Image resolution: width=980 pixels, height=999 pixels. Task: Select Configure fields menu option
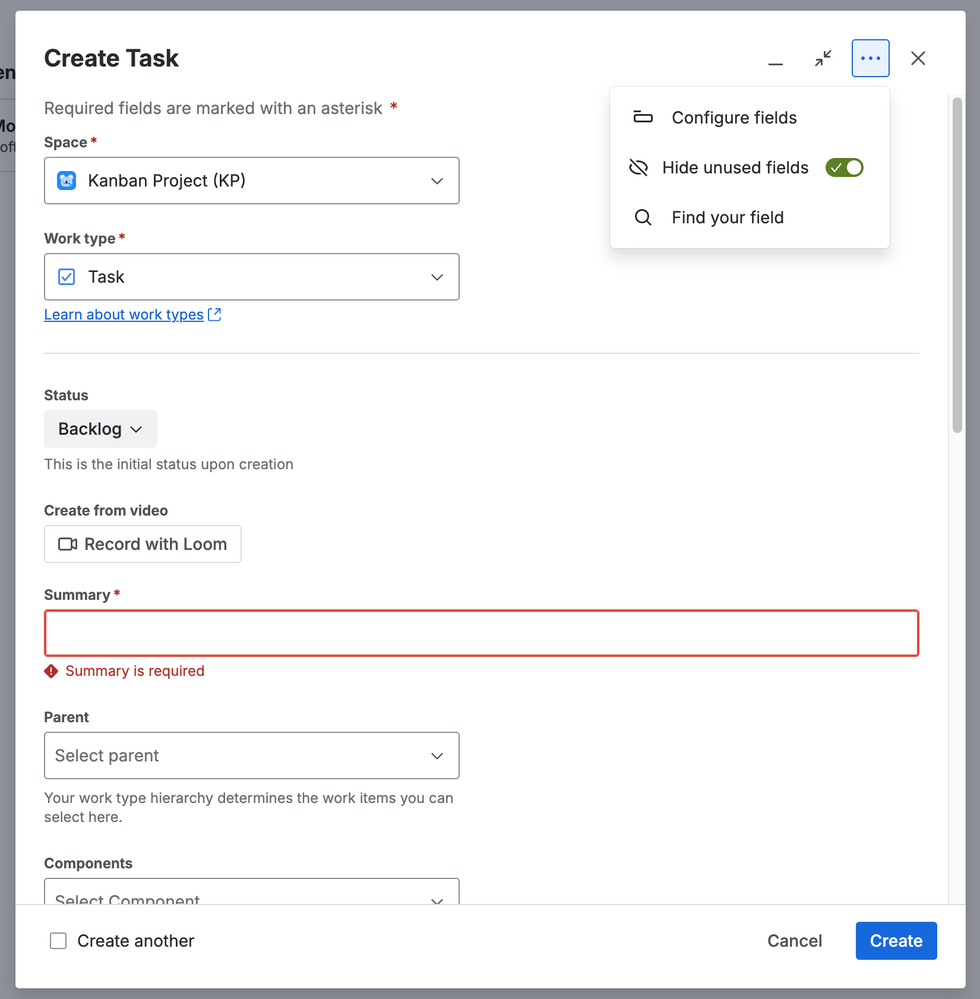click(749, 118)
